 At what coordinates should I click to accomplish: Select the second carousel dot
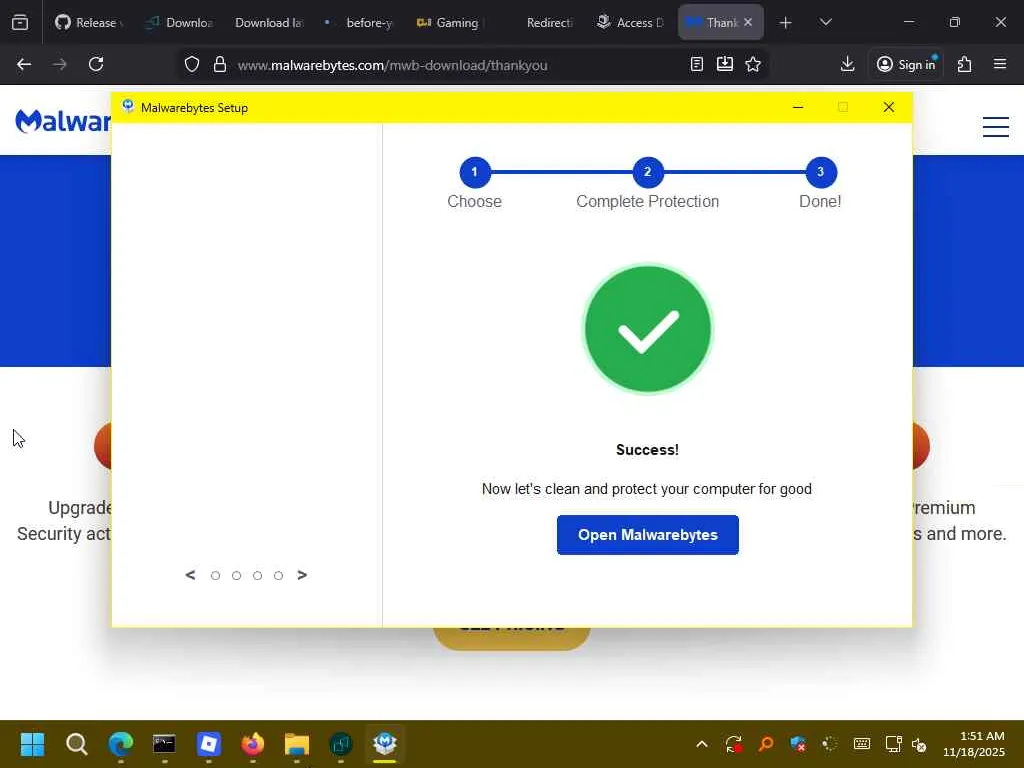[236, 575]
